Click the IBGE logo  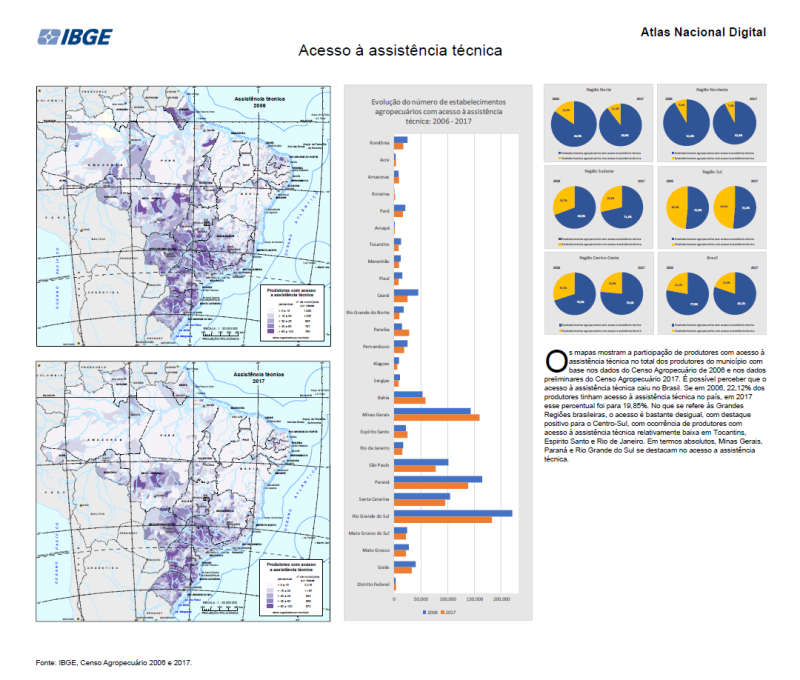click(75, 37)
